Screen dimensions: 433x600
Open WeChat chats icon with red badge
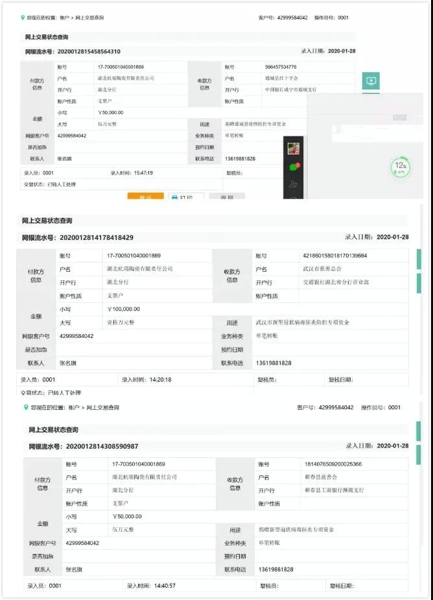pyautogui.click(x=294, y=167)
